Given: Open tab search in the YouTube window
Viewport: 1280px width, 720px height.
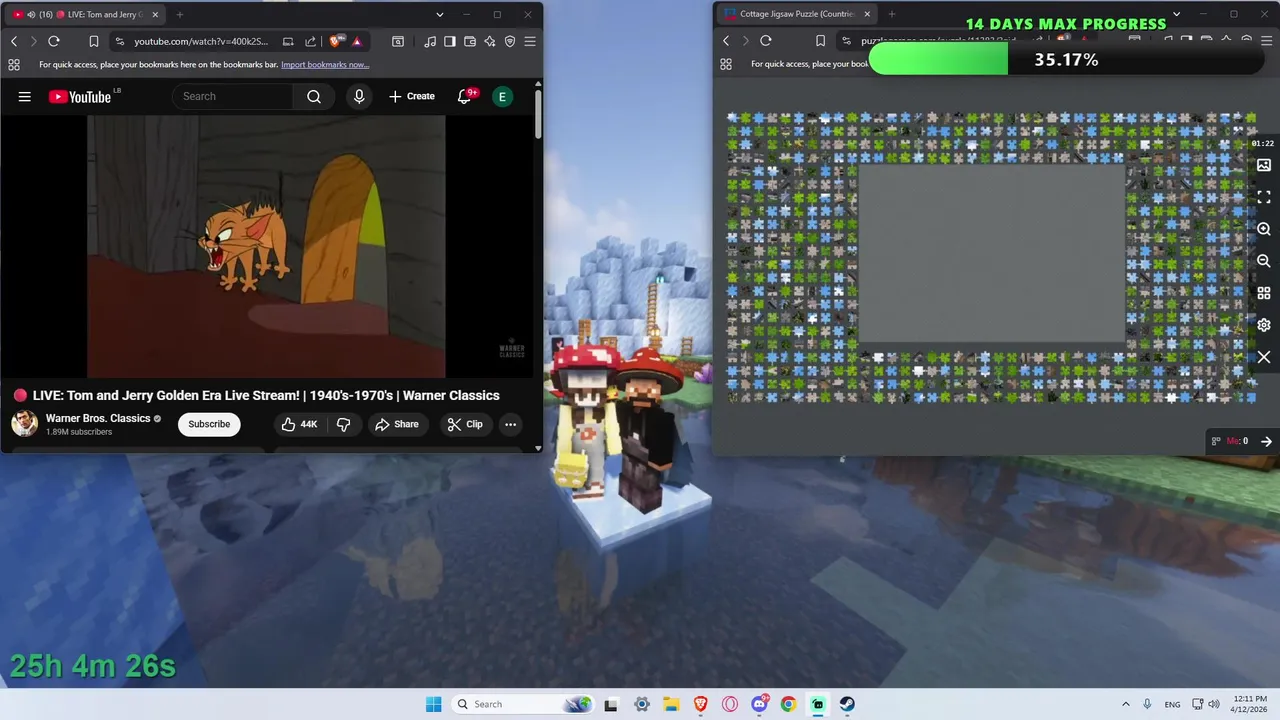Looking at the screenshot, I should (440, 15).
